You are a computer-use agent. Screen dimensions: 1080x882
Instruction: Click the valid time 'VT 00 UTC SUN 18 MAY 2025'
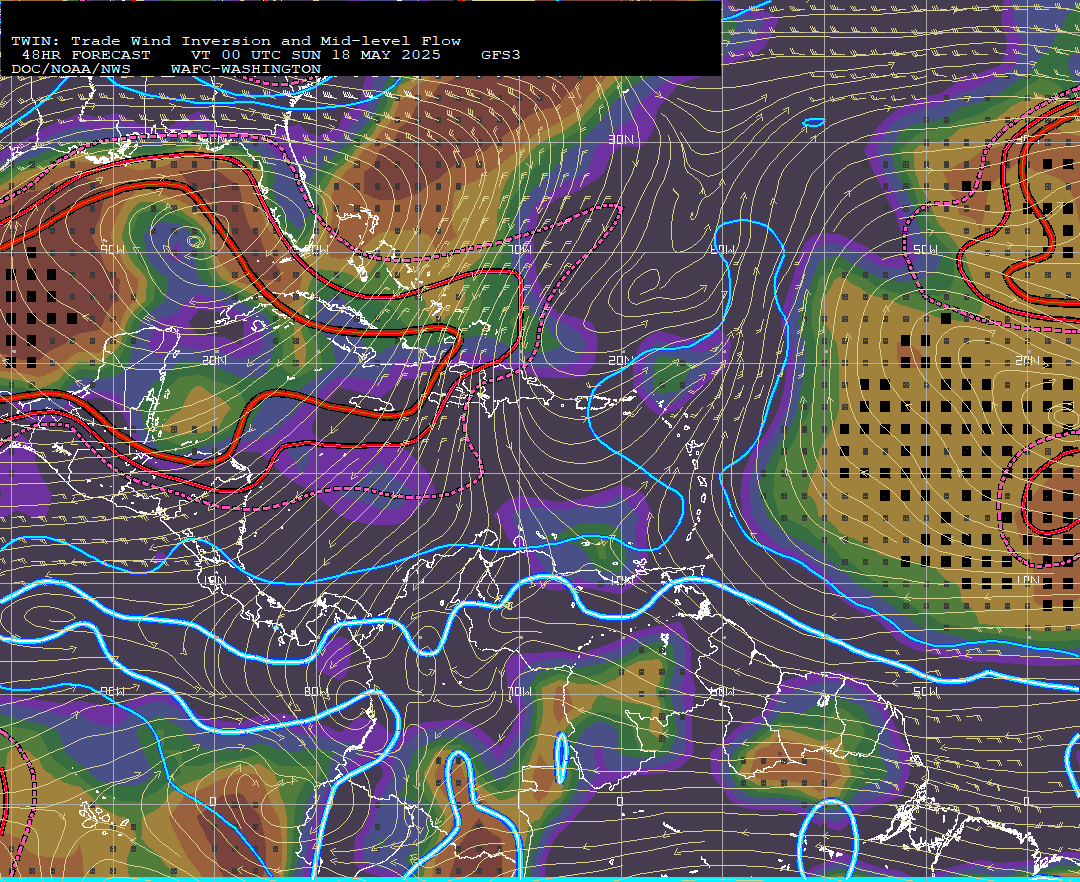tap(315, 55)
